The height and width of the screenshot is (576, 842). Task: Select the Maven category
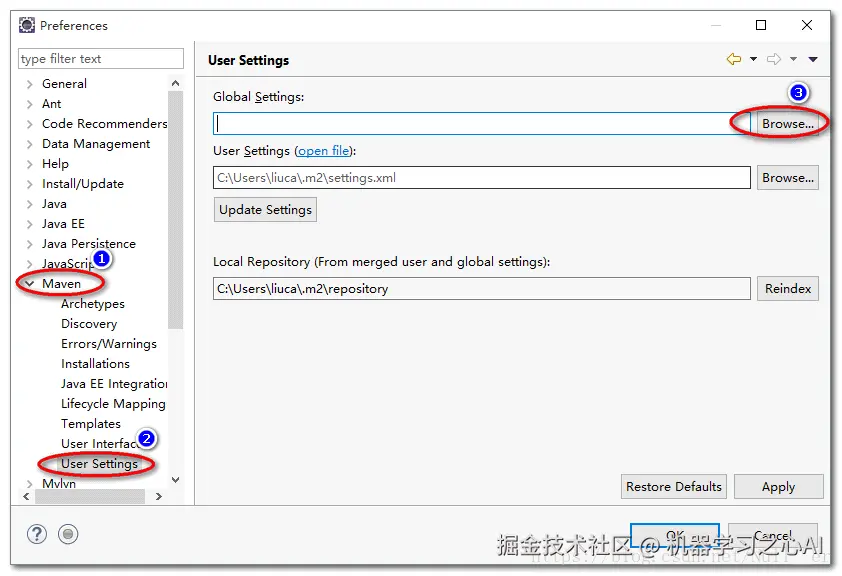[x=61, y=283]
